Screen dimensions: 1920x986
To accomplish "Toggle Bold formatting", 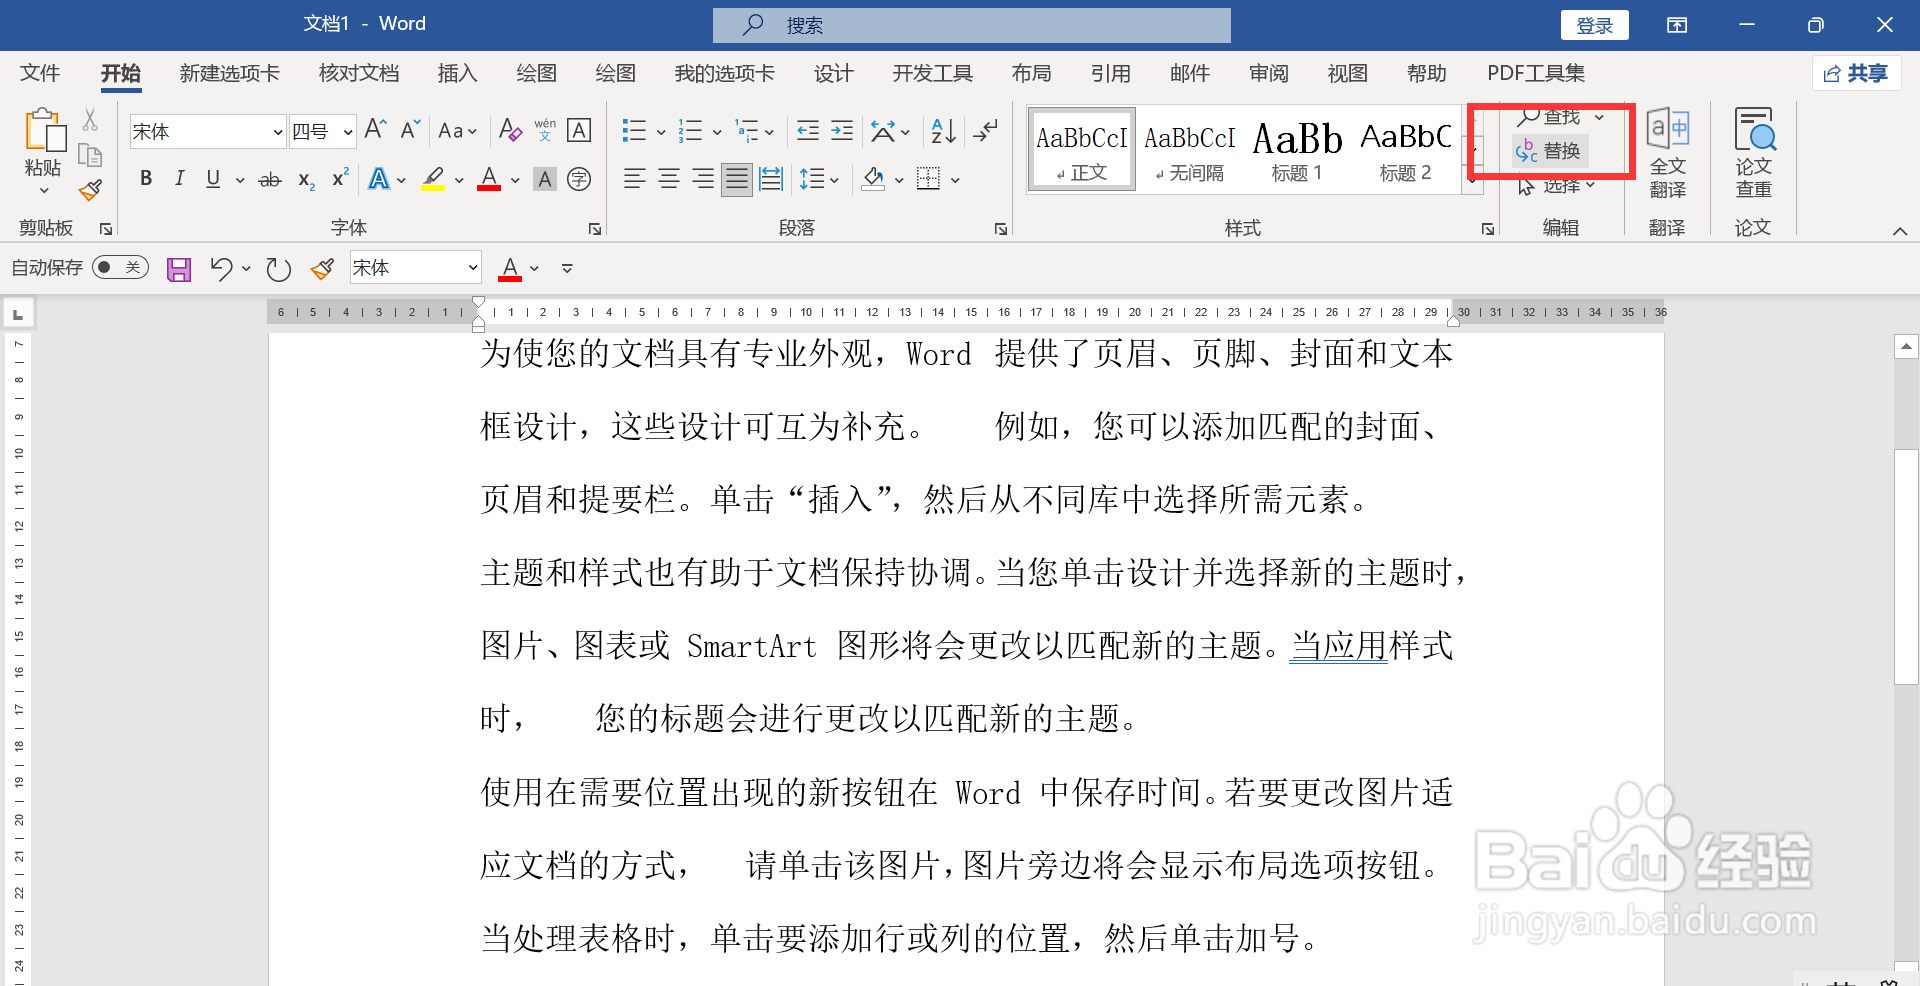I will pyautogui.click(x=146, y=179).
